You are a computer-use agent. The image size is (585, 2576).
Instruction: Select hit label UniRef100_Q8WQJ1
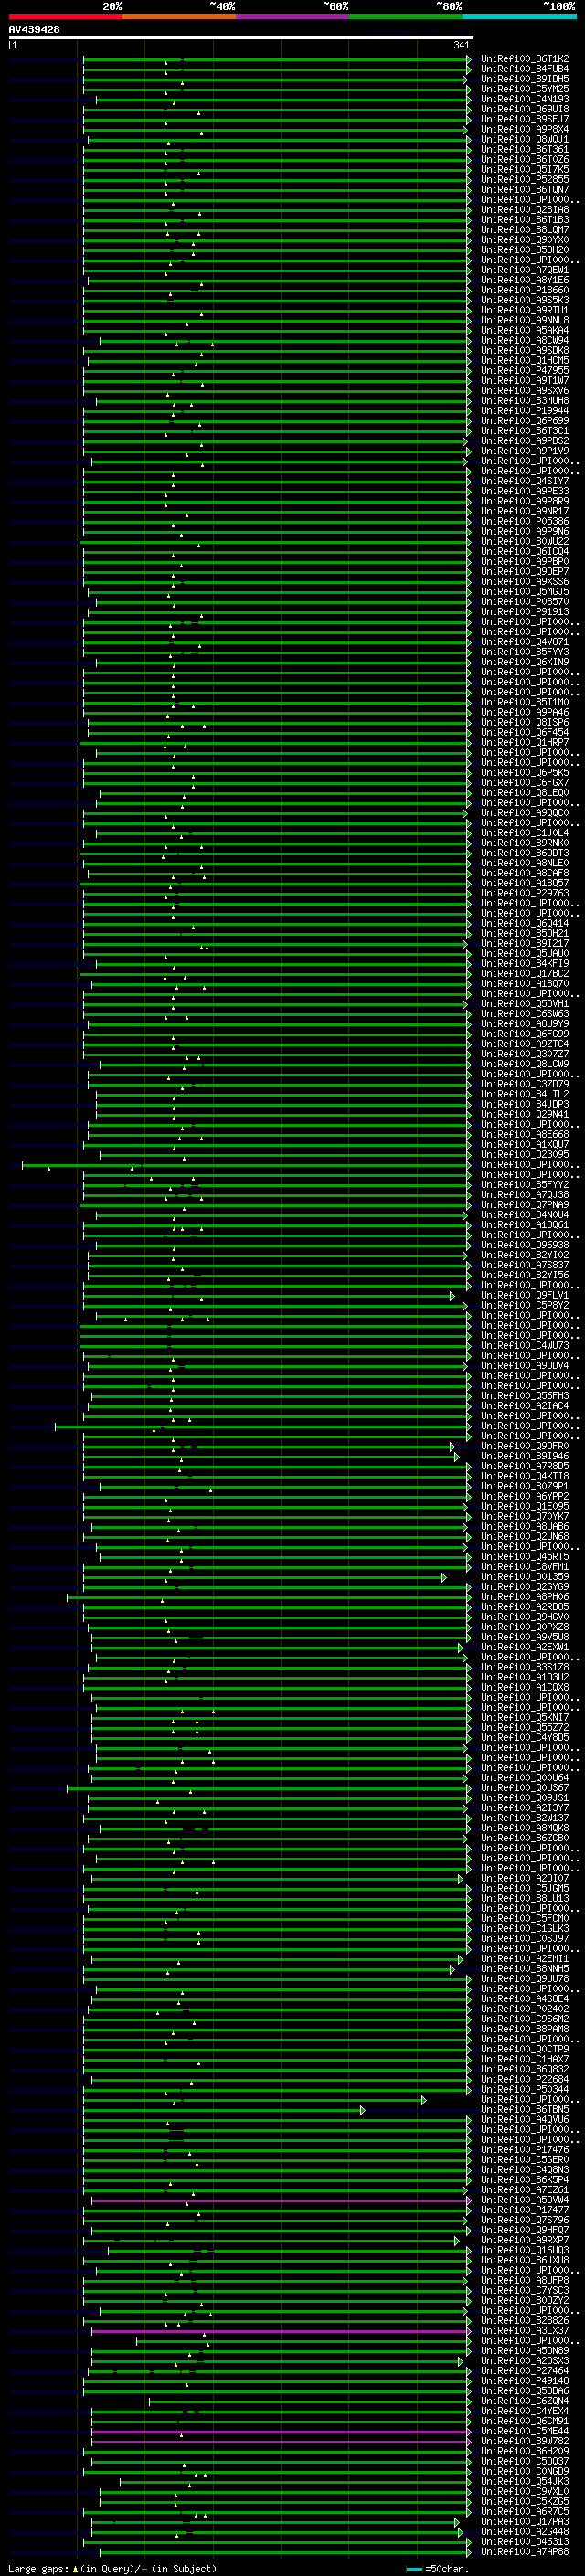[x=524, y=139]
